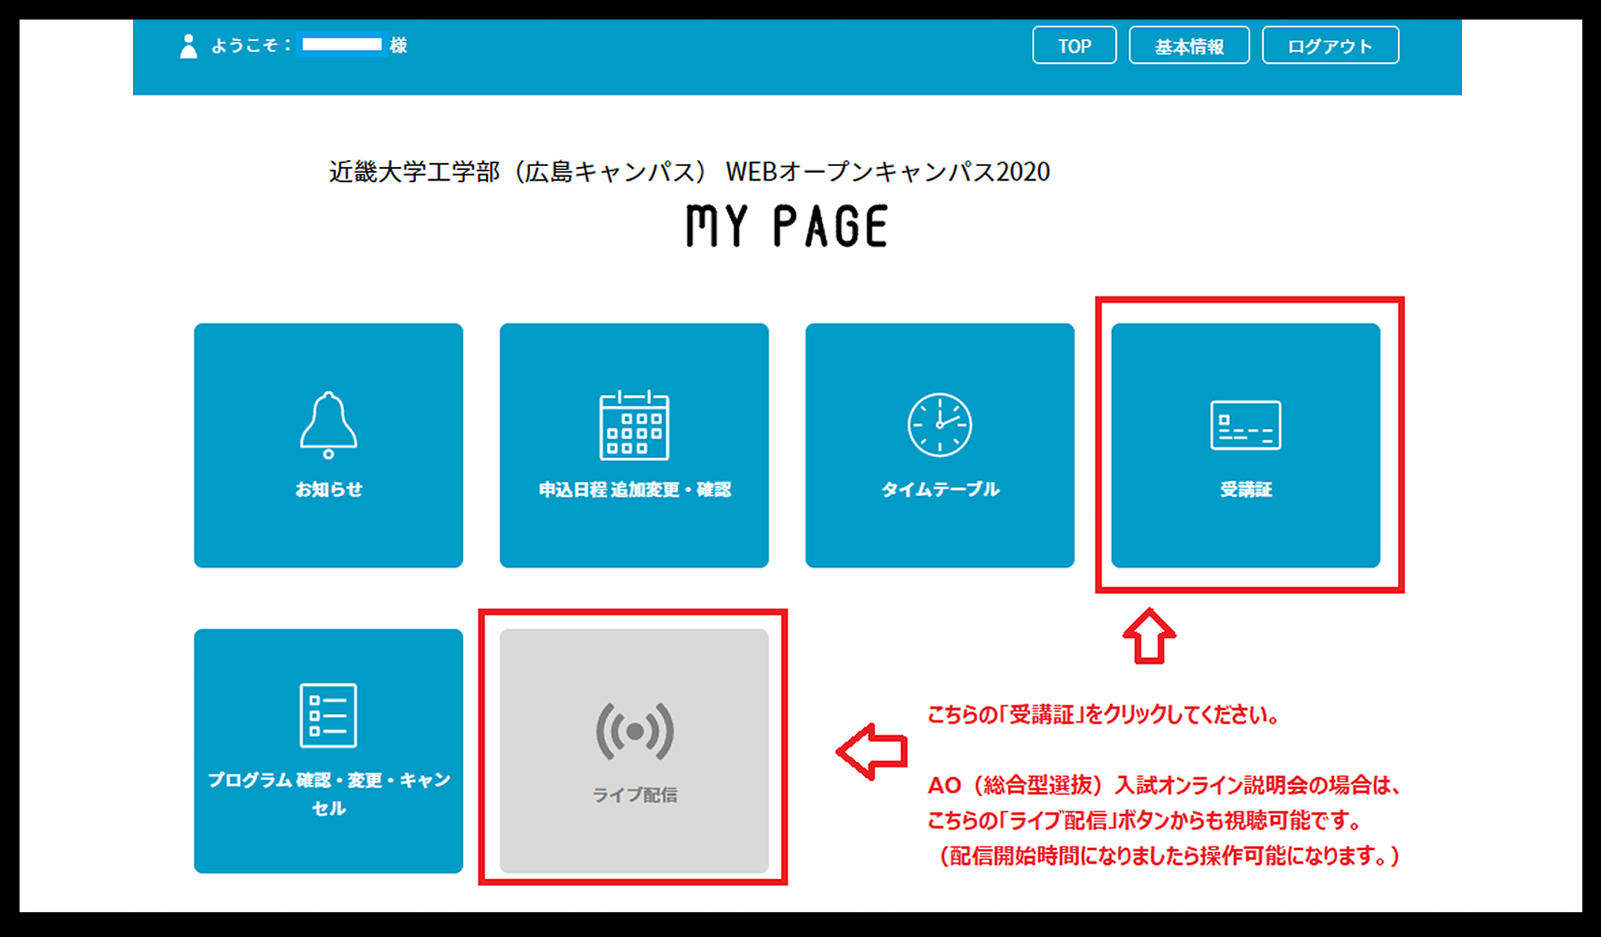
Task: Click the MY PAGE heading
Action: pyautogui.click(x=787, y=225)
